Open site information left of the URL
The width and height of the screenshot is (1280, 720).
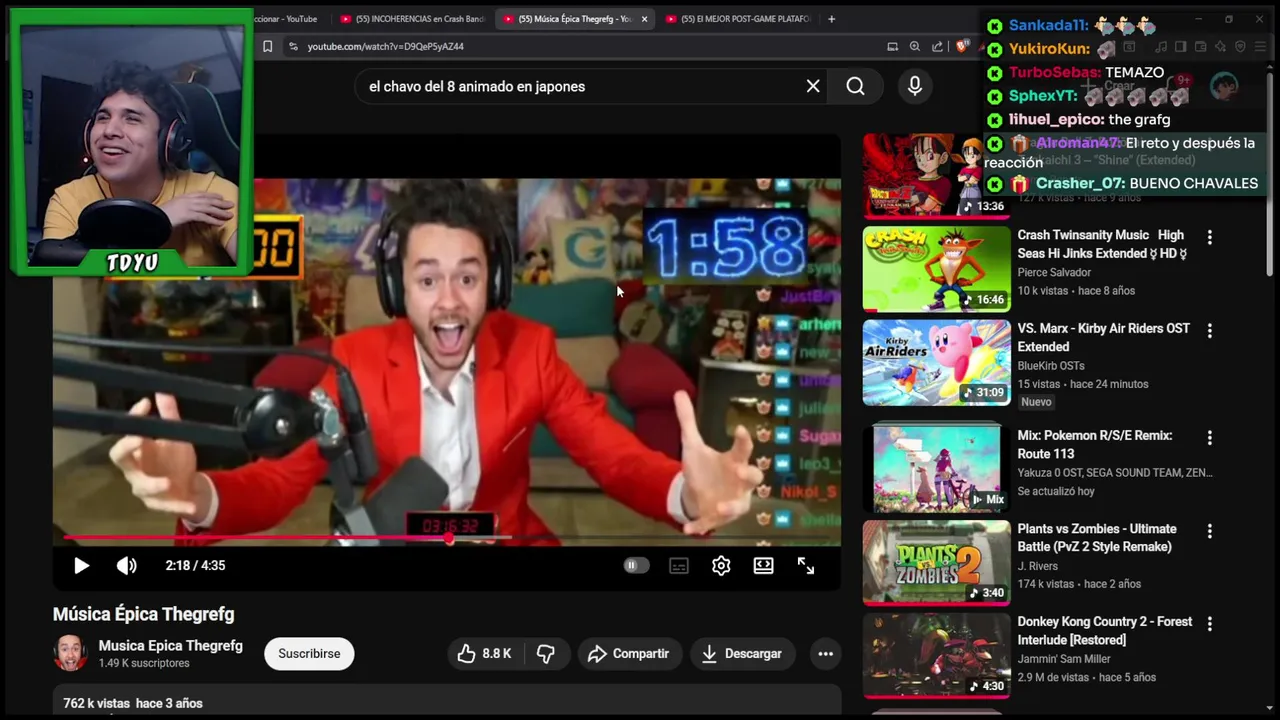[293, 46]
